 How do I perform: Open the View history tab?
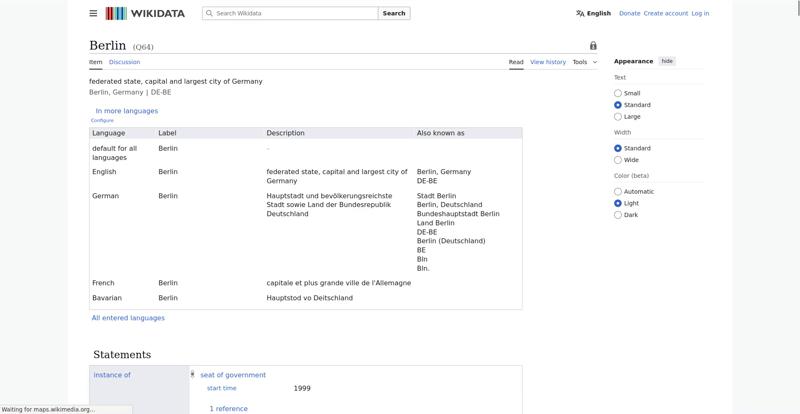tap(547, 62)
